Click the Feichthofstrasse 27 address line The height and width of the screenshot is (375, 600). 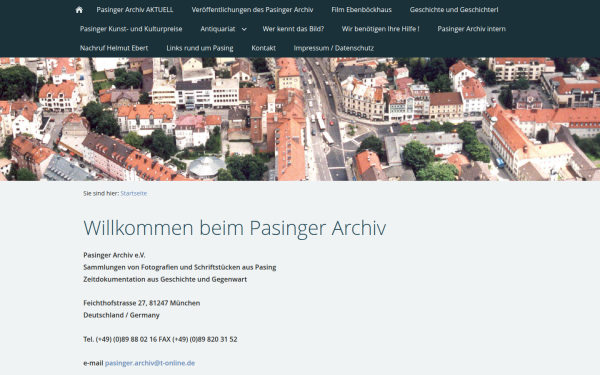142,303
